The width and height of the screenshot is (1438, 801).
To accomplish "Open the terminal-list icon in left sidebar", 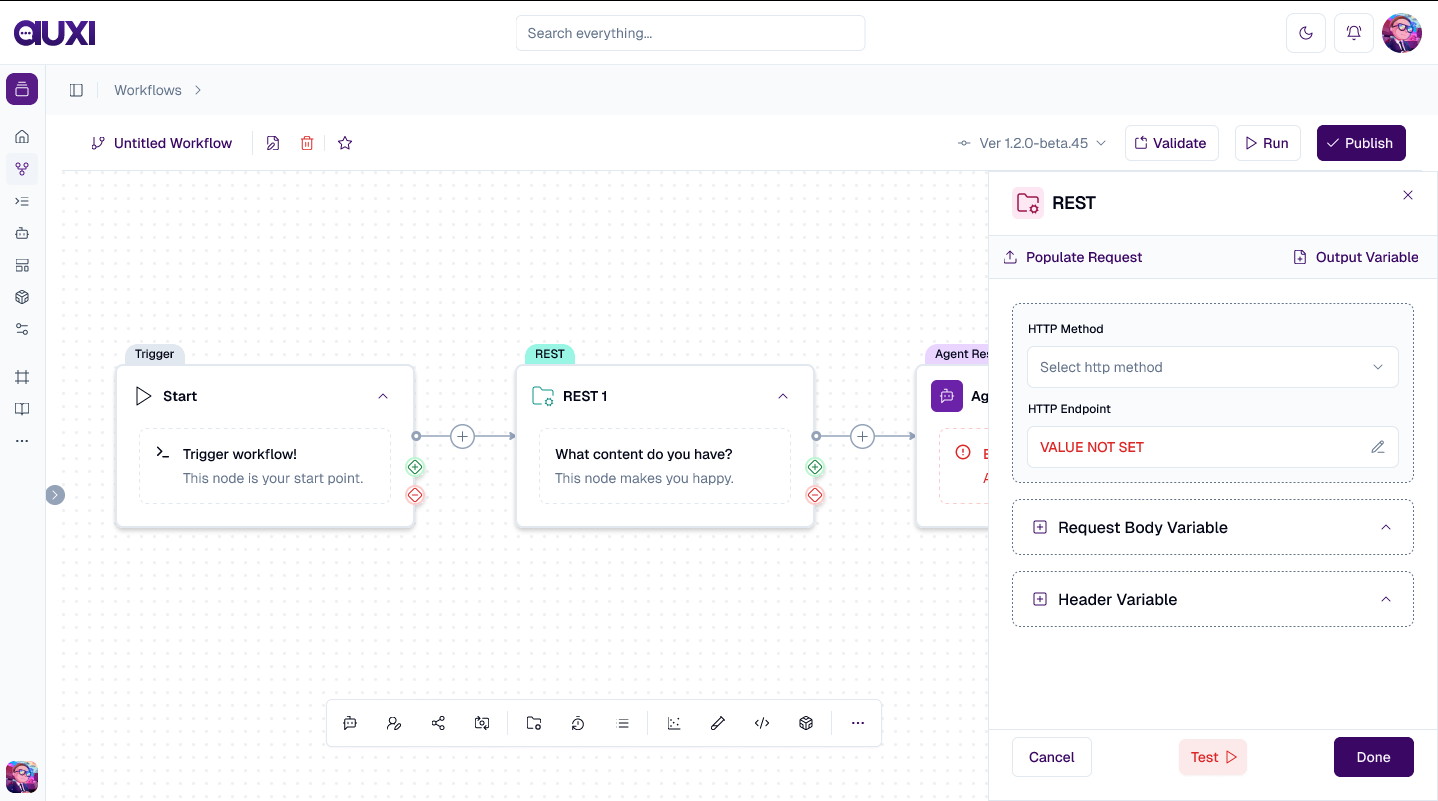I will (22, 201).
